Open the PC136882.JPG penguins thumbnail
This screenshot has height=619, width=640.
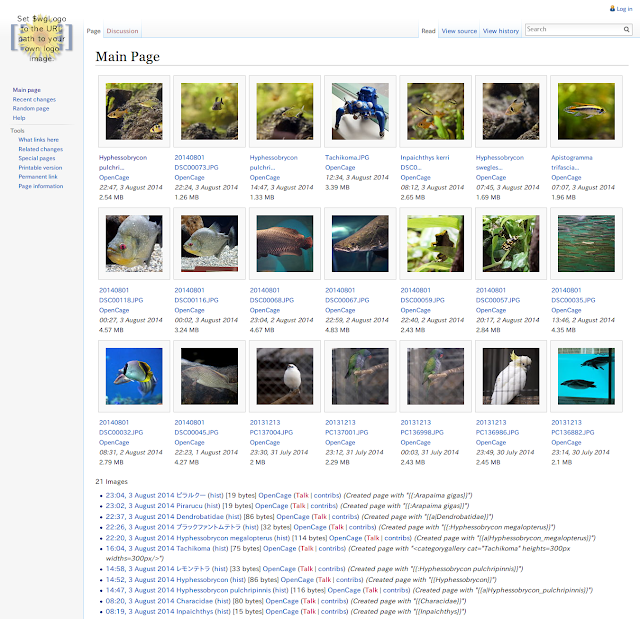coord(586,376)
